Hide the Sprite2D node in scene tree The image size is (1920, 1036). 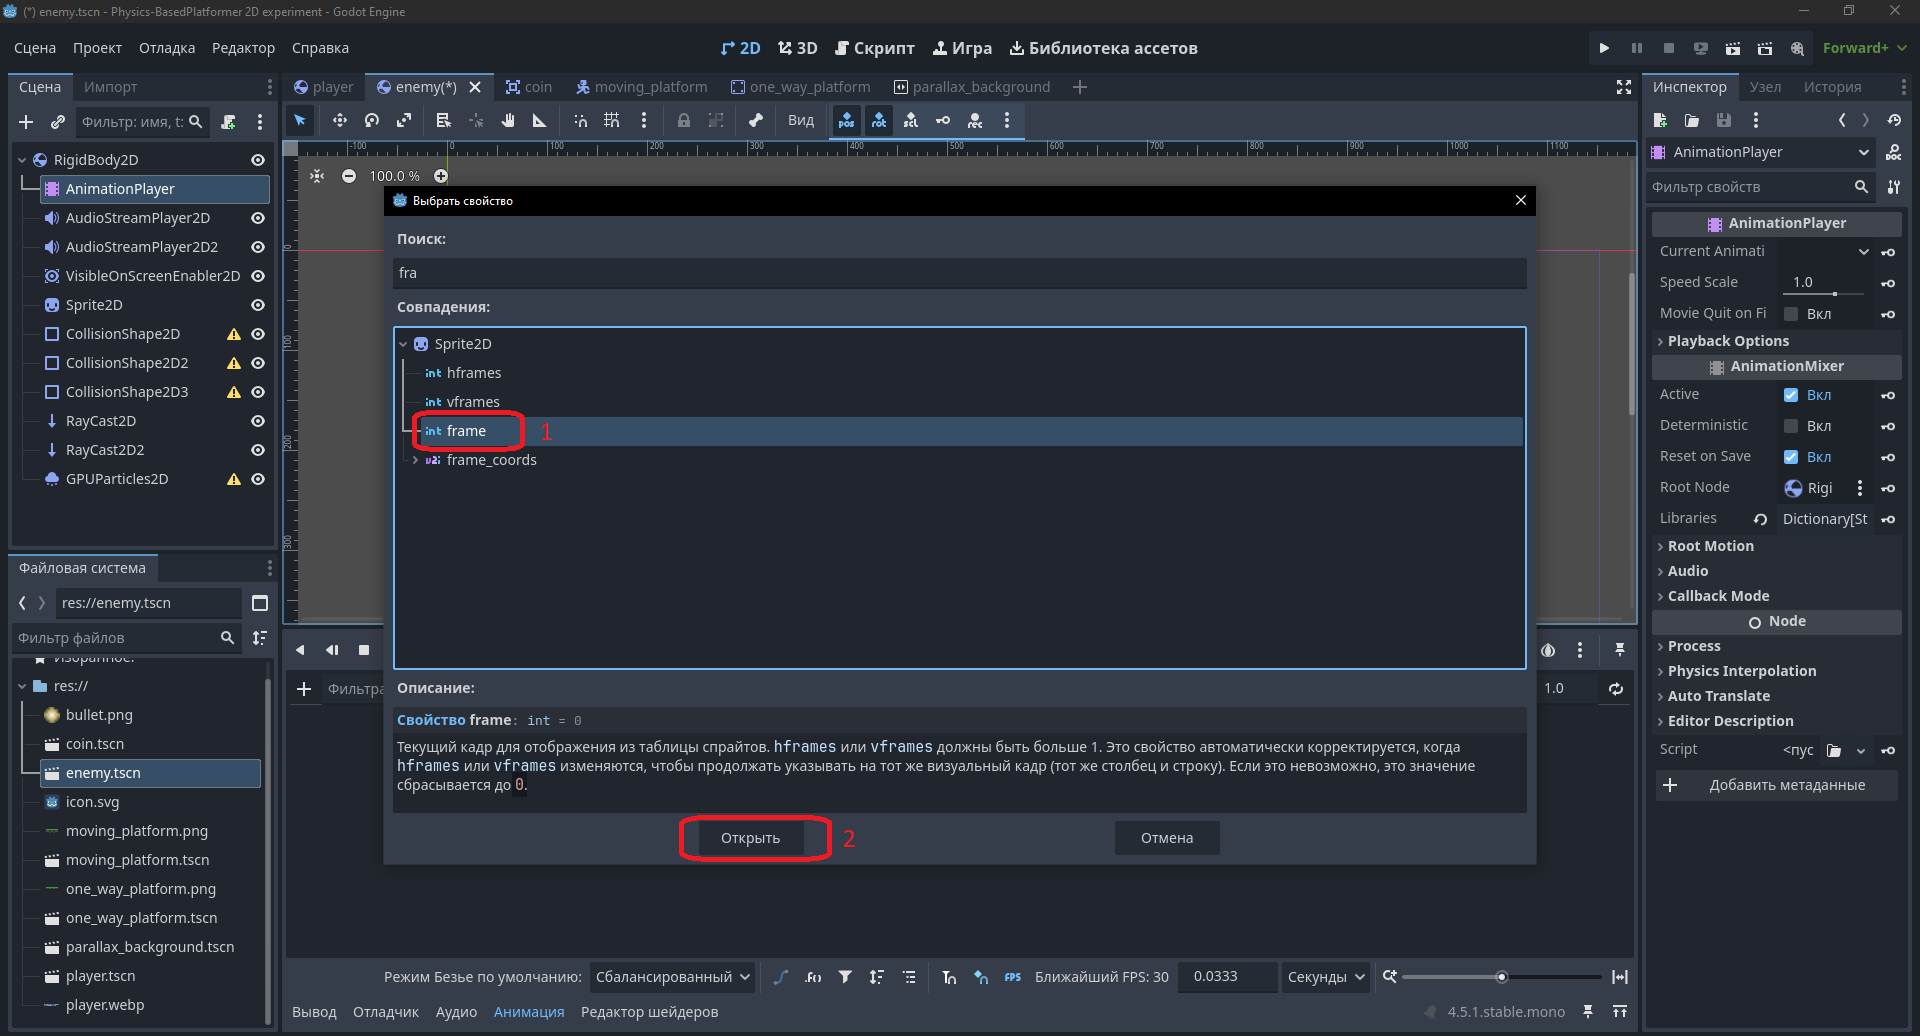[x=258, y=305]
